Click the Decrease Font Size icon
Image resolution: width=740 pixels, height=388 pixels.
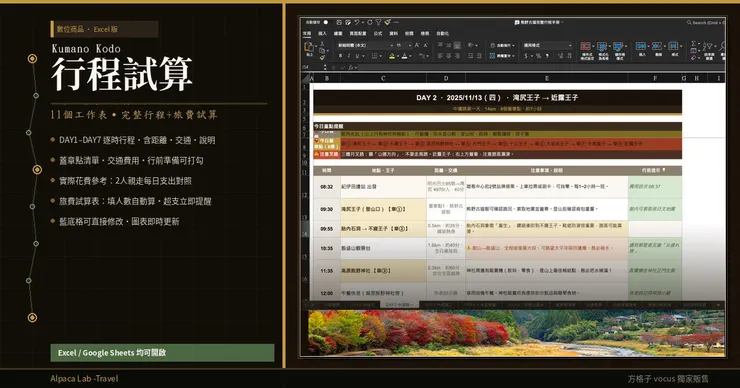pyautogui.click(x=426, y=45)
